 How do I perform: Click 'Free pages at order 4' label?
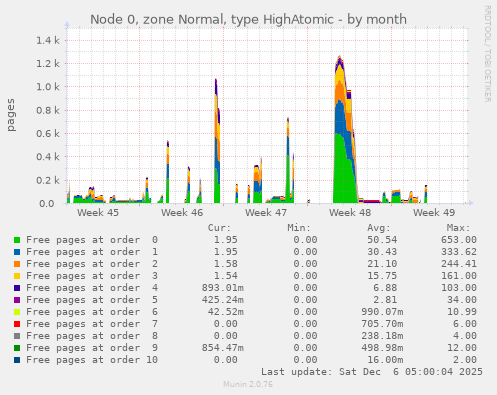92,288
